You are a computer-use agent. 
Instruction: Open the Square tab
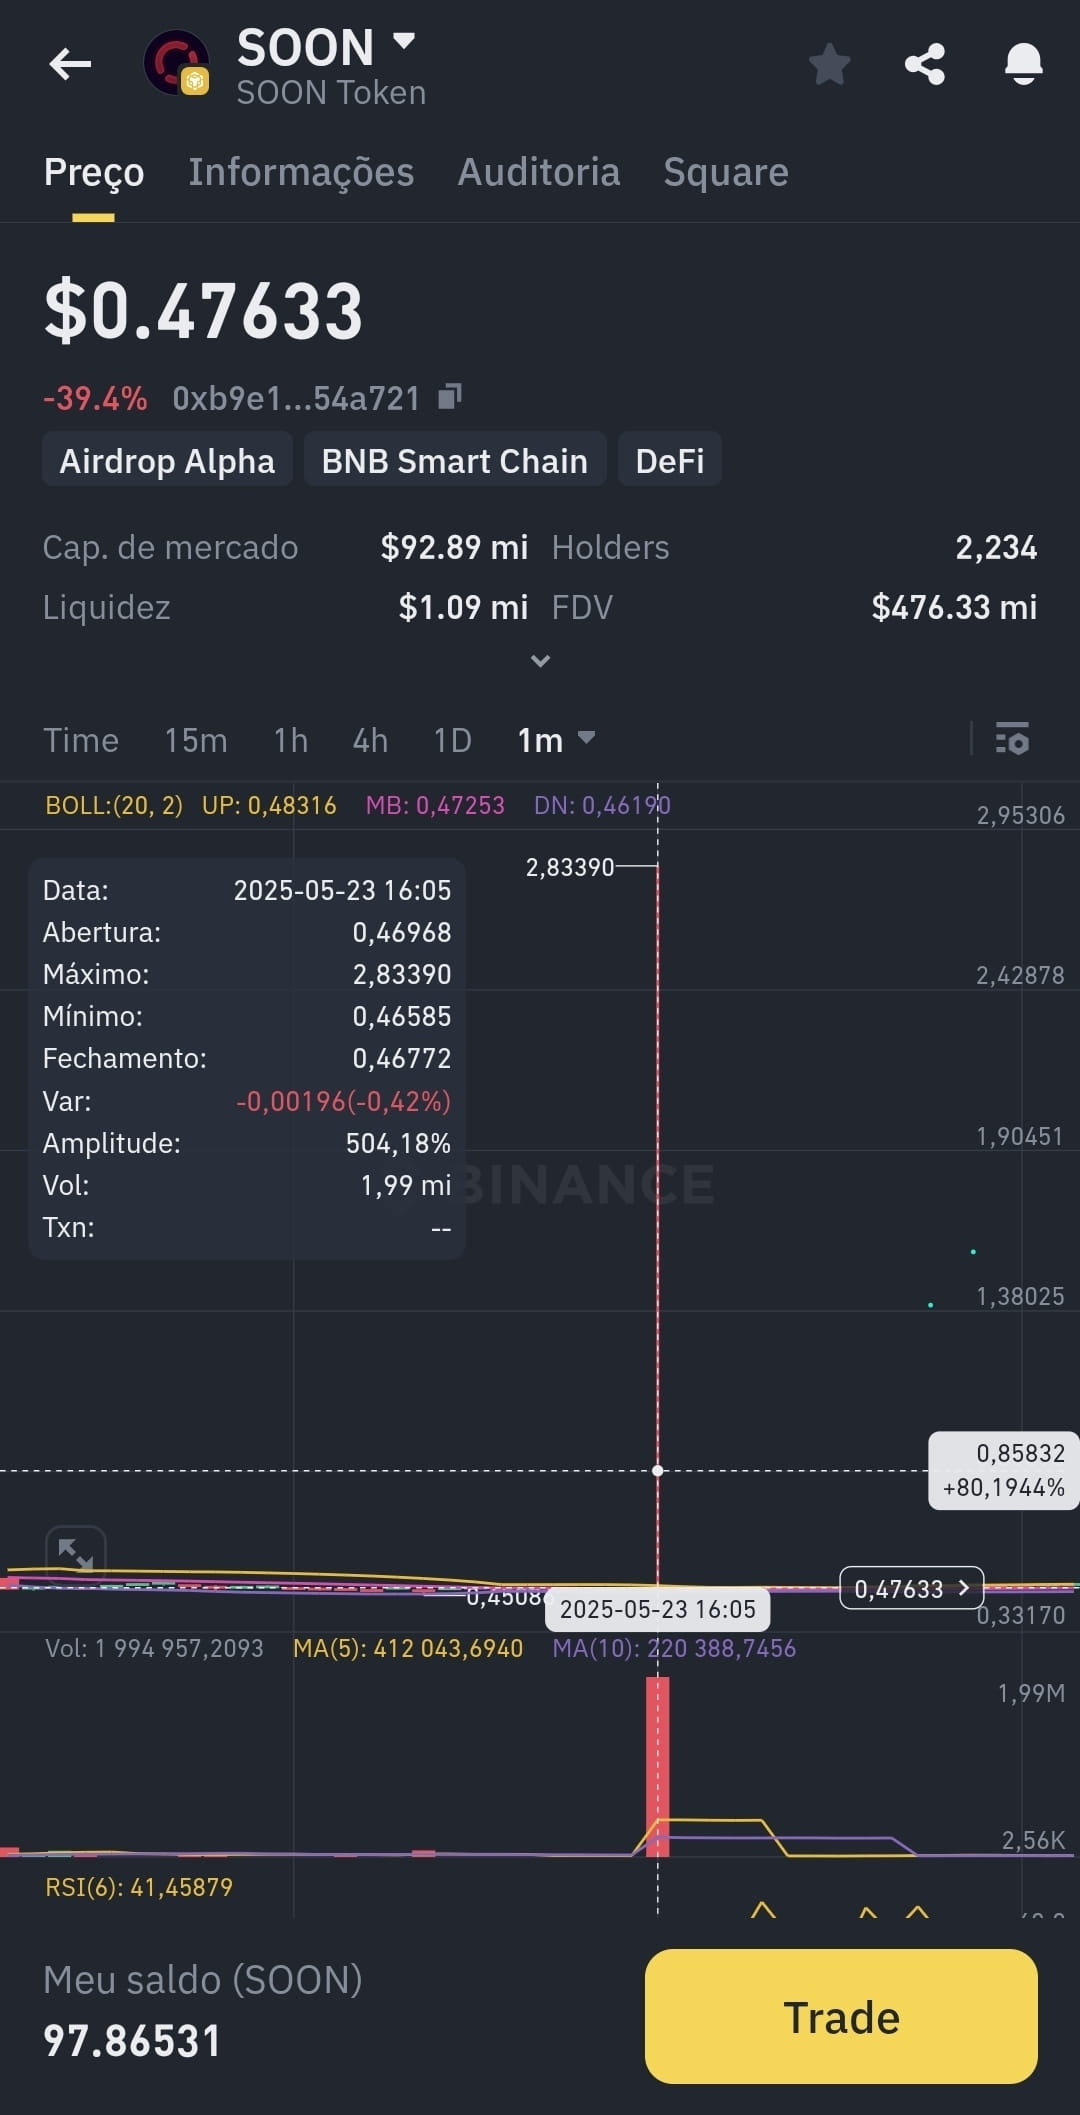click(x=726, y=172)
